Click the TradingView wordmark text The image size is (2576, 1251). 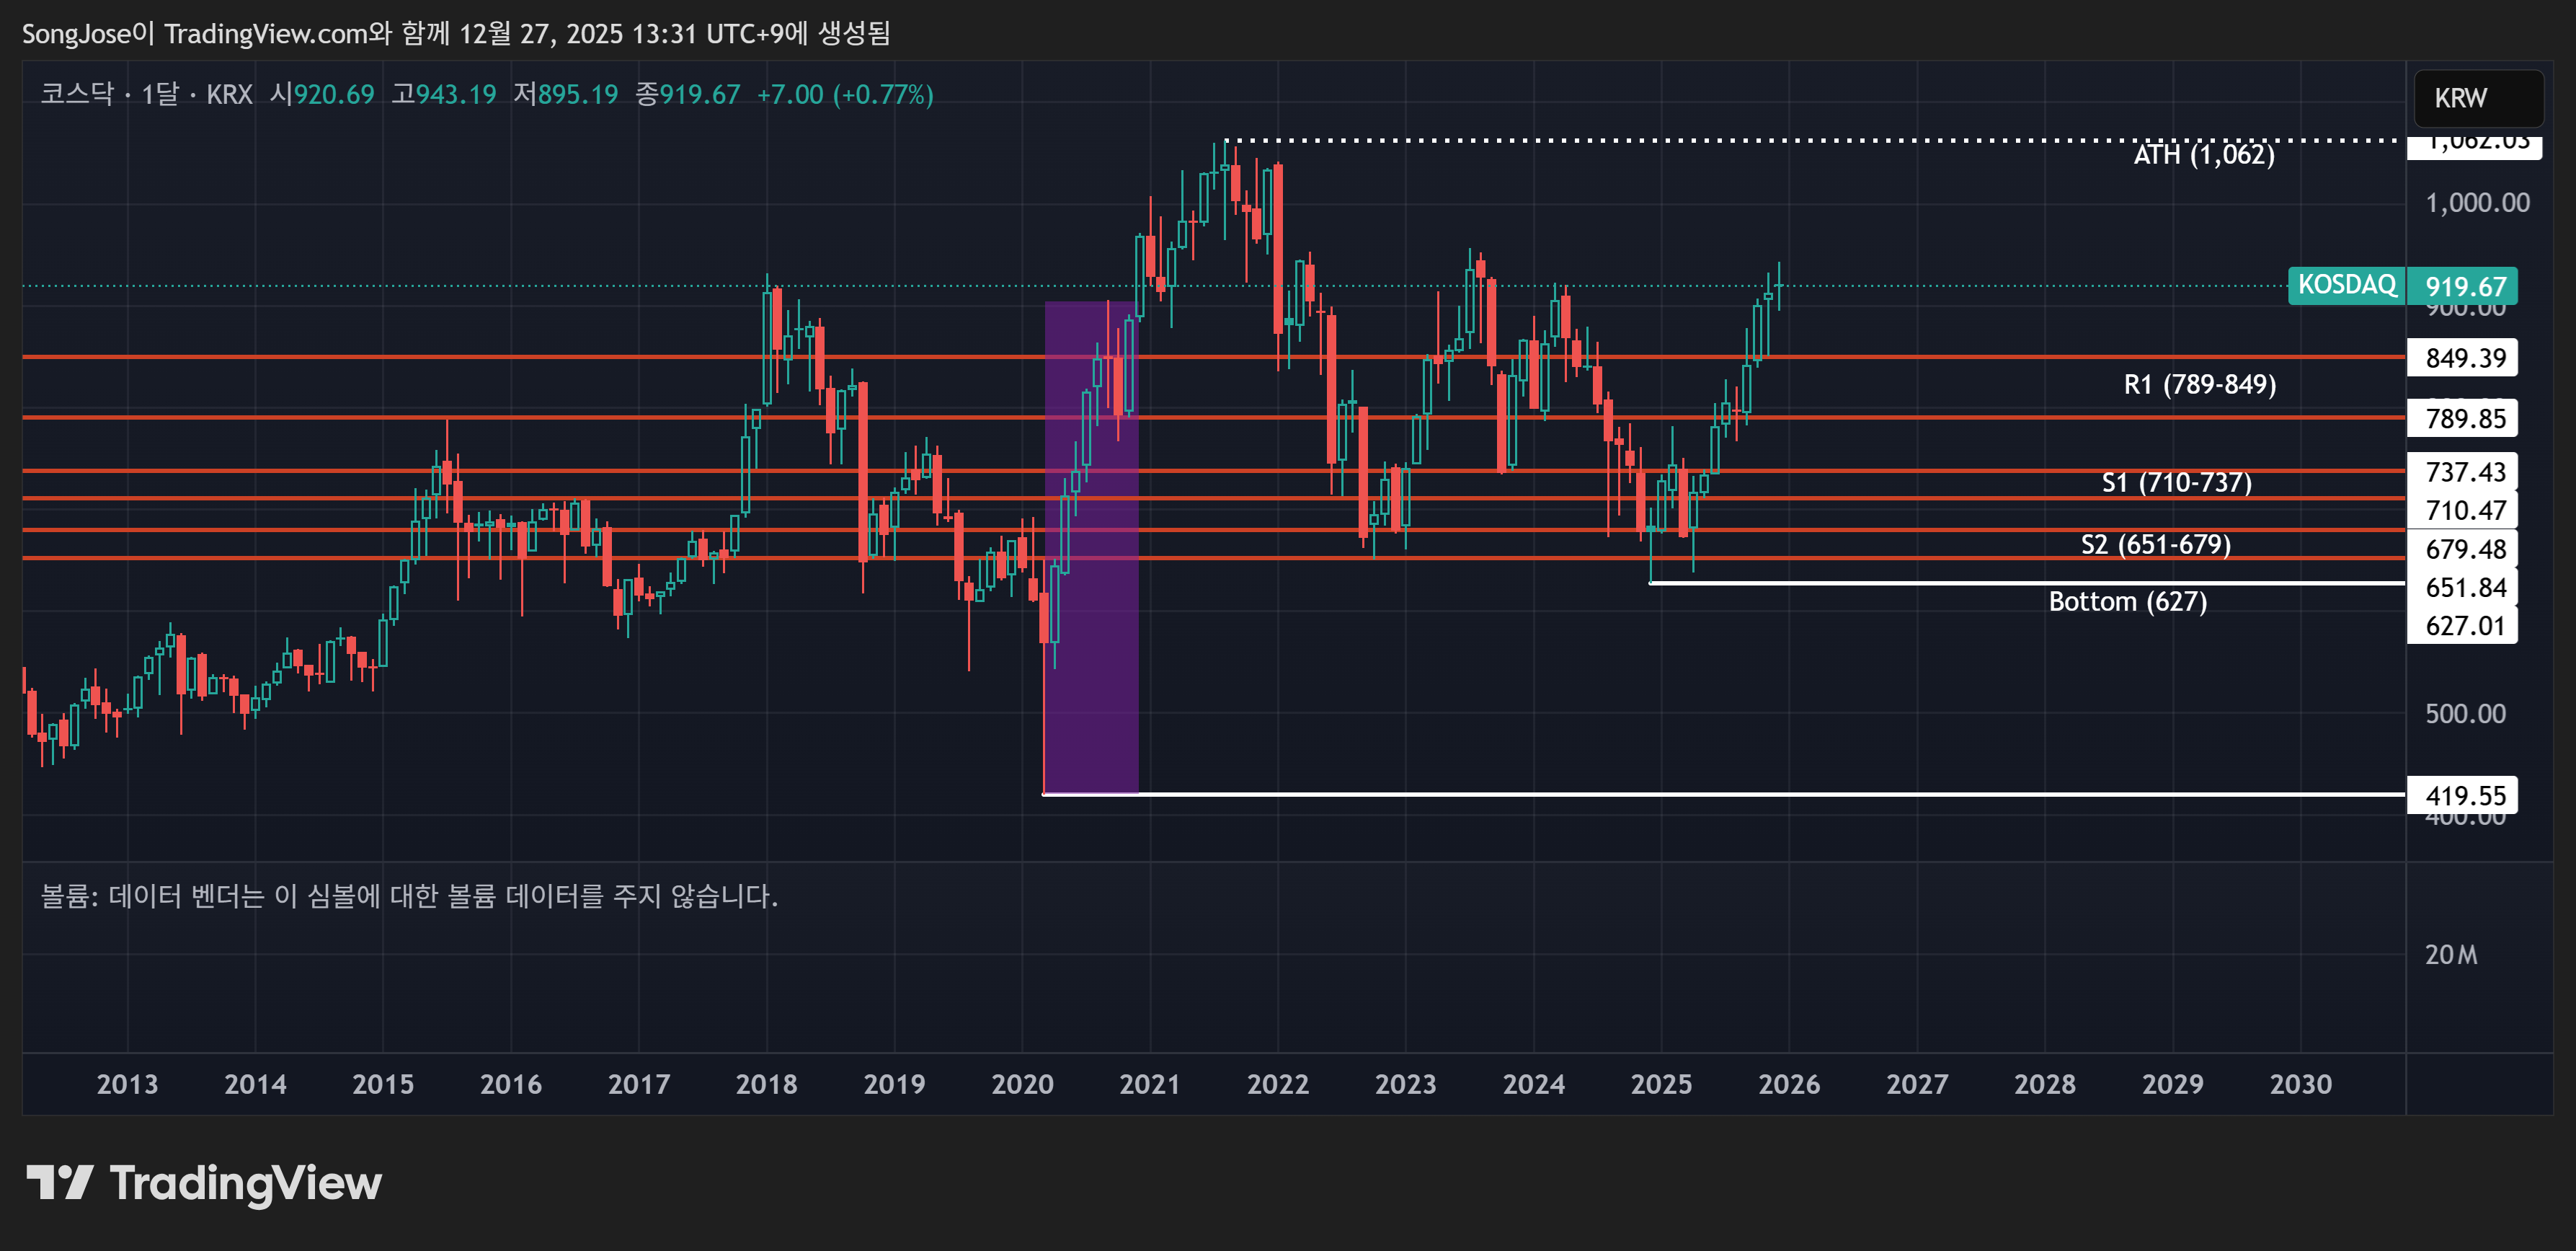[245, 1183]
